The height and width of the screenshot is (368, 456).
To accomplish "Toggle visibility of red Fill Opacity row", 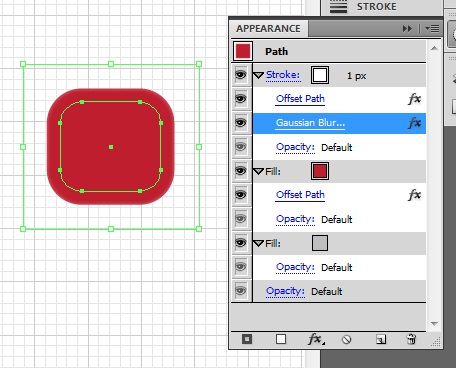I will click(241, 219).
